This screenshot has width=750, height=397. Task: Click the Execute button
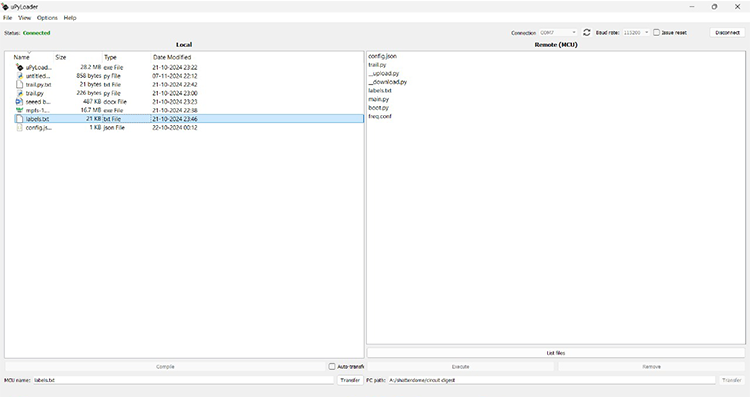tap(460, 367)
